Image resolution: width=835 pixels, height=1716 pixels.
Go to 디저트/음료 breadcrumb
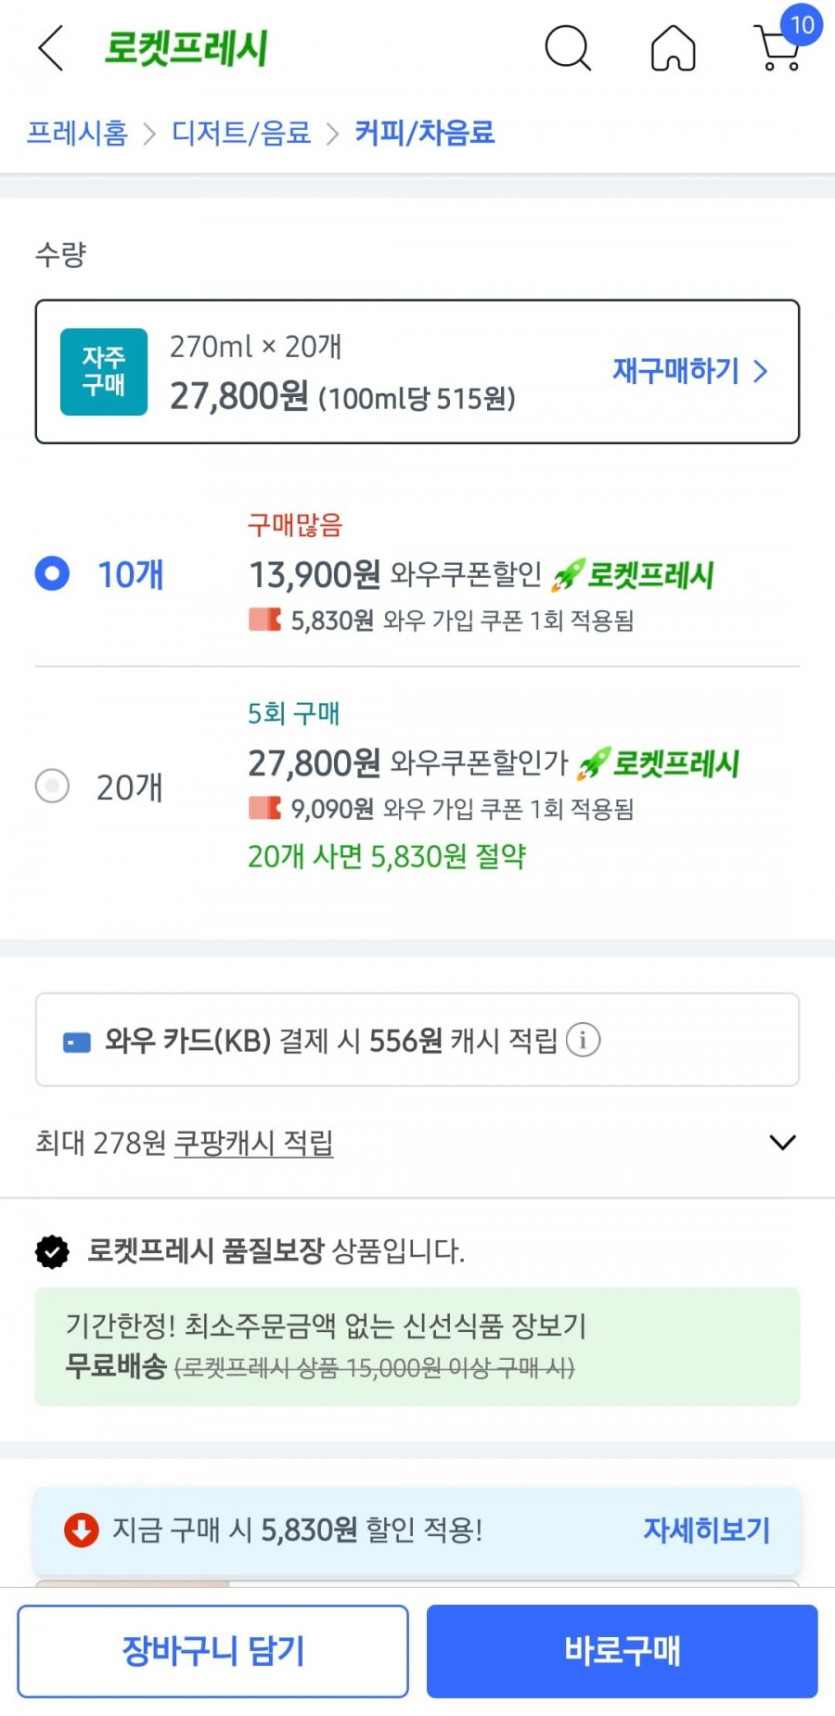(241, 133)
